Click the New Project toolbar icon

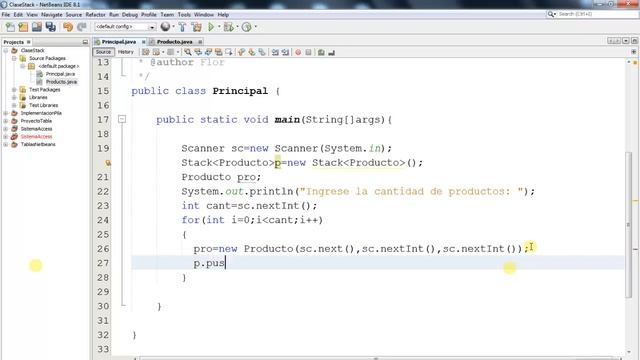[x=23, y=27]
